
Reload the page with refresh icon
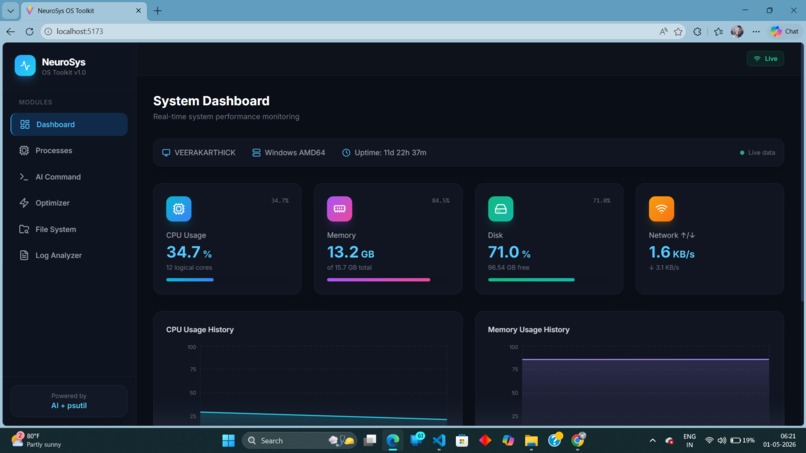point(29,31)
